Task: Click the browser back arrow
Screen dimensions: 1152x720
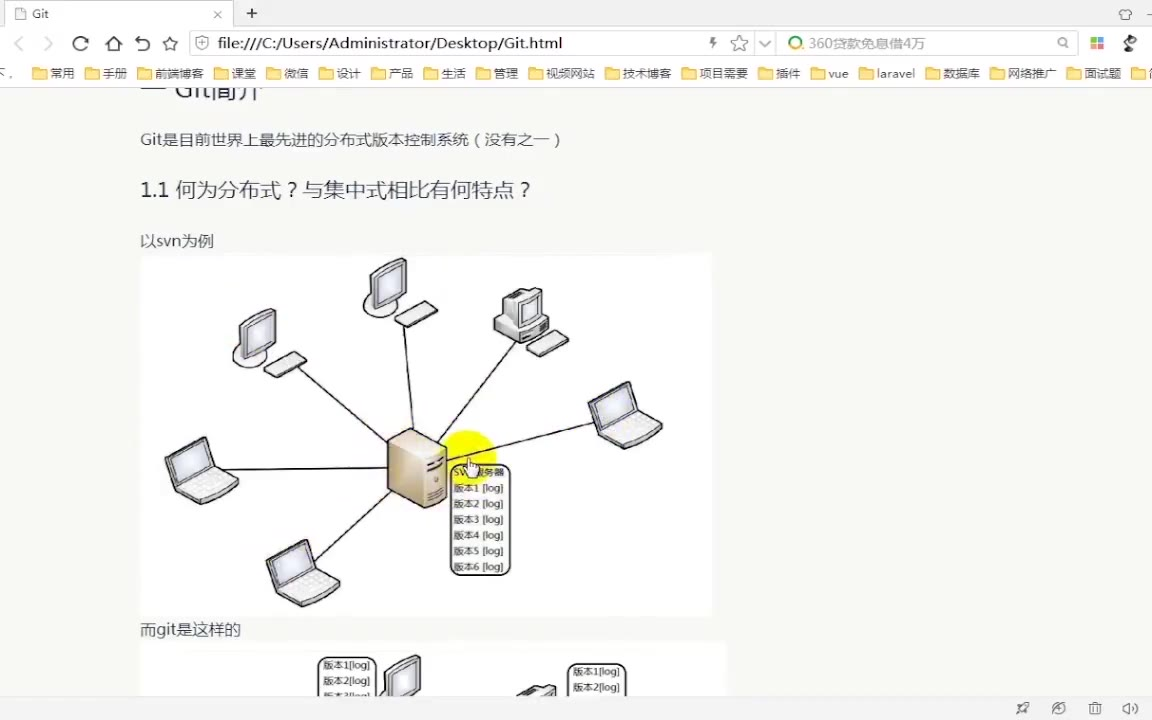Action: pyautogui.click(x=19, y=43)
